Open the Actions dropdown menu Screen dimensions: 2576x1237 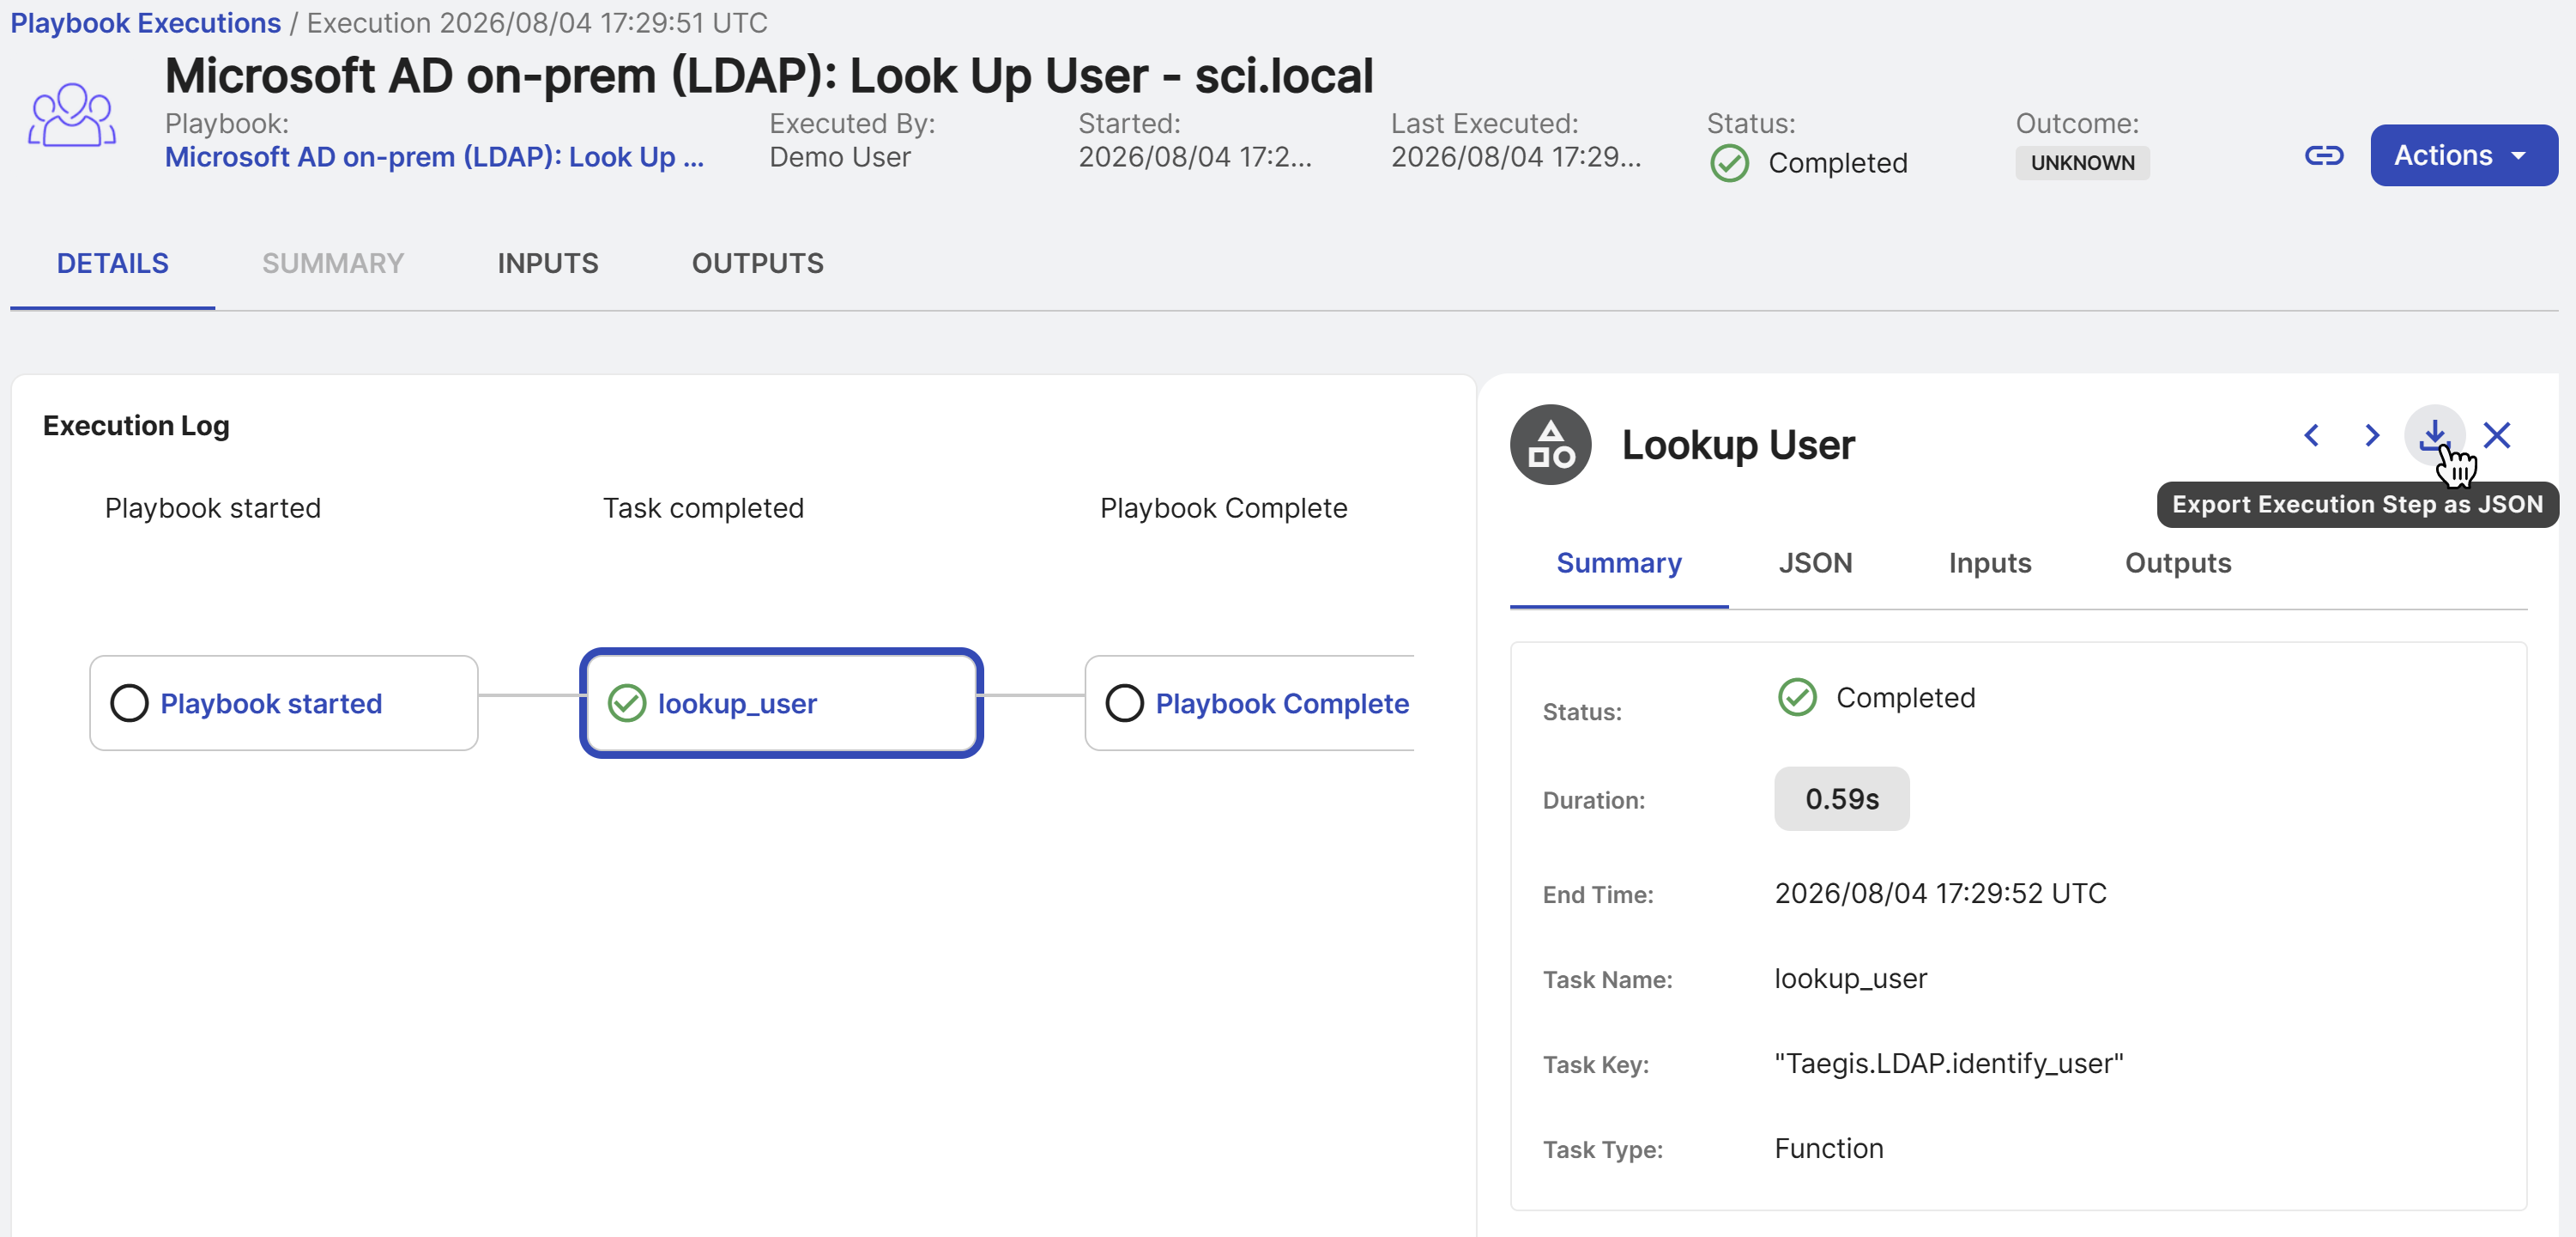[2463, 155]
